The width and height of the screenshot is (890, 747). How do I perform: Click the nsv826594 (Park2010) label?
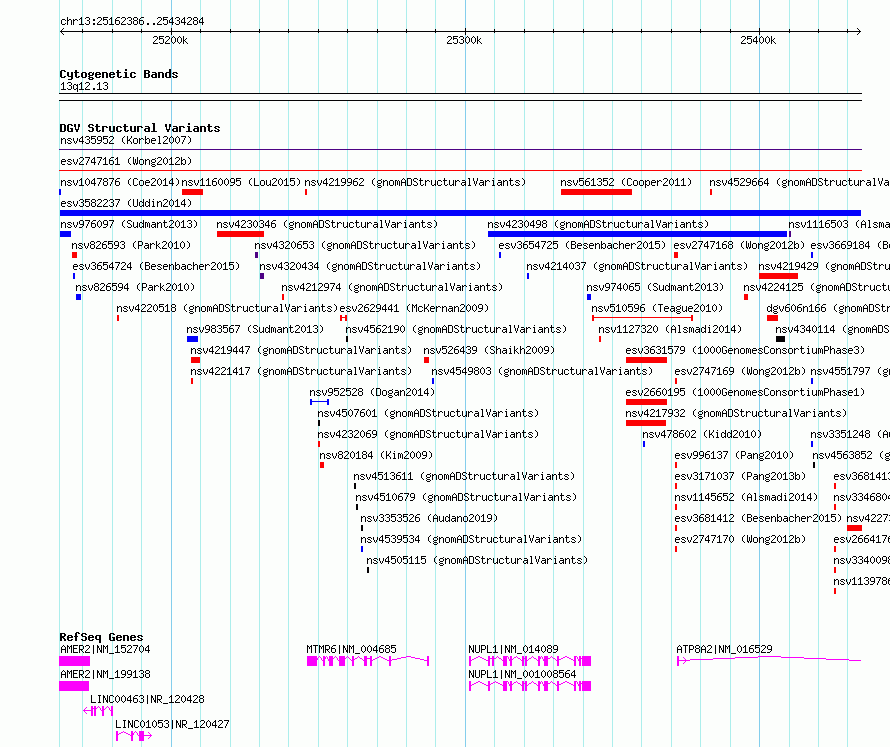tap(135, 287)
